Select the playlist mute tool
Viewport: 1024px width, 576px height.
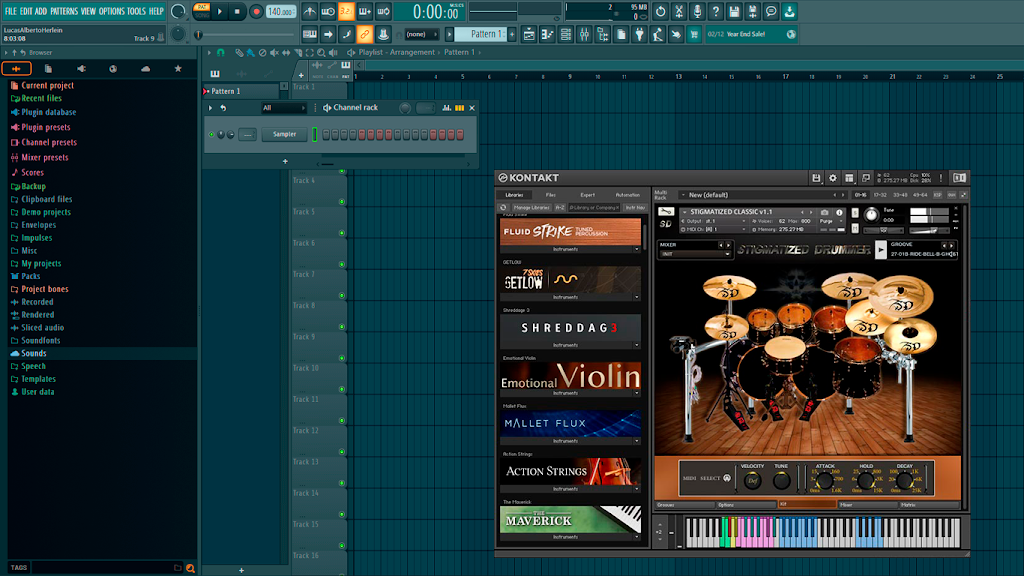tap(274, 52)
